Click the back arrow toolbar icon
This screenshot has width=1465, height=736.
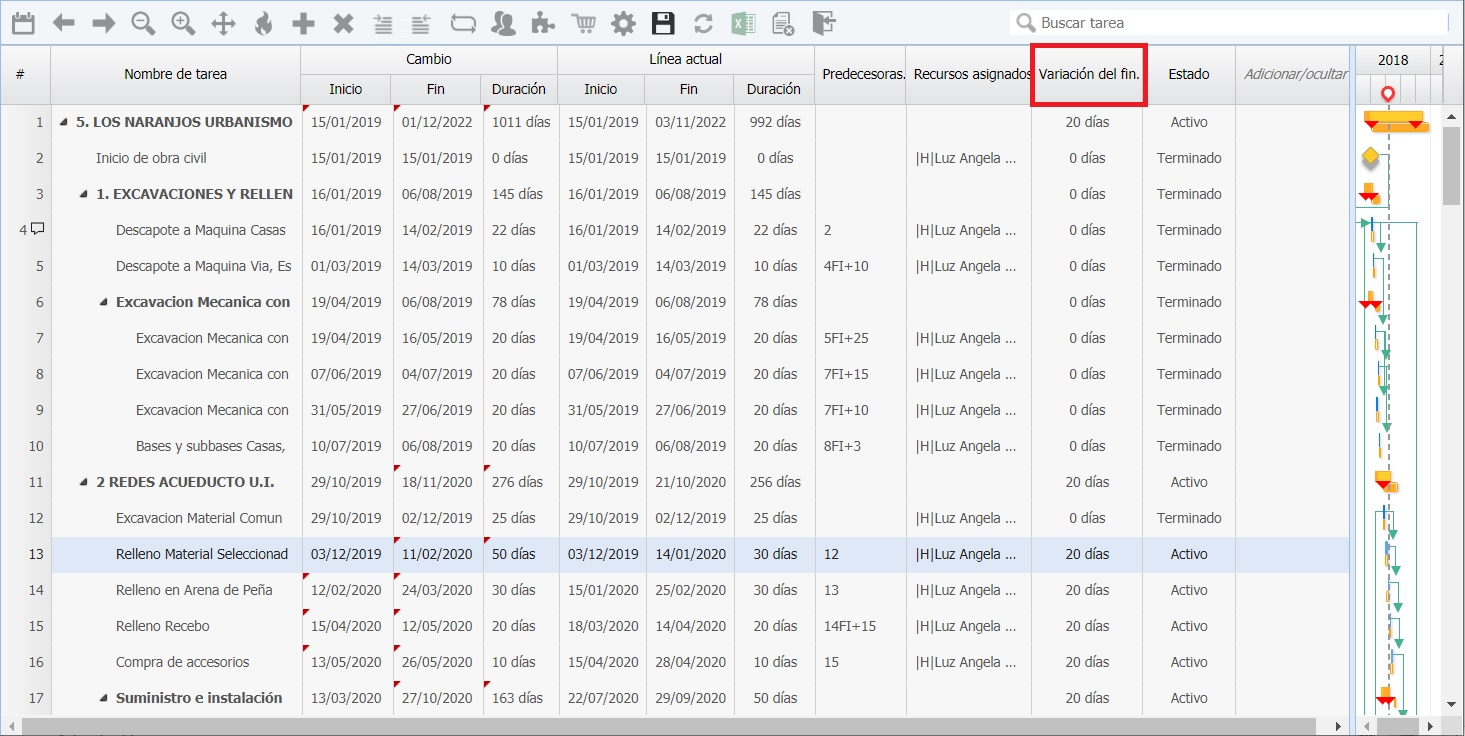(63, 22)
